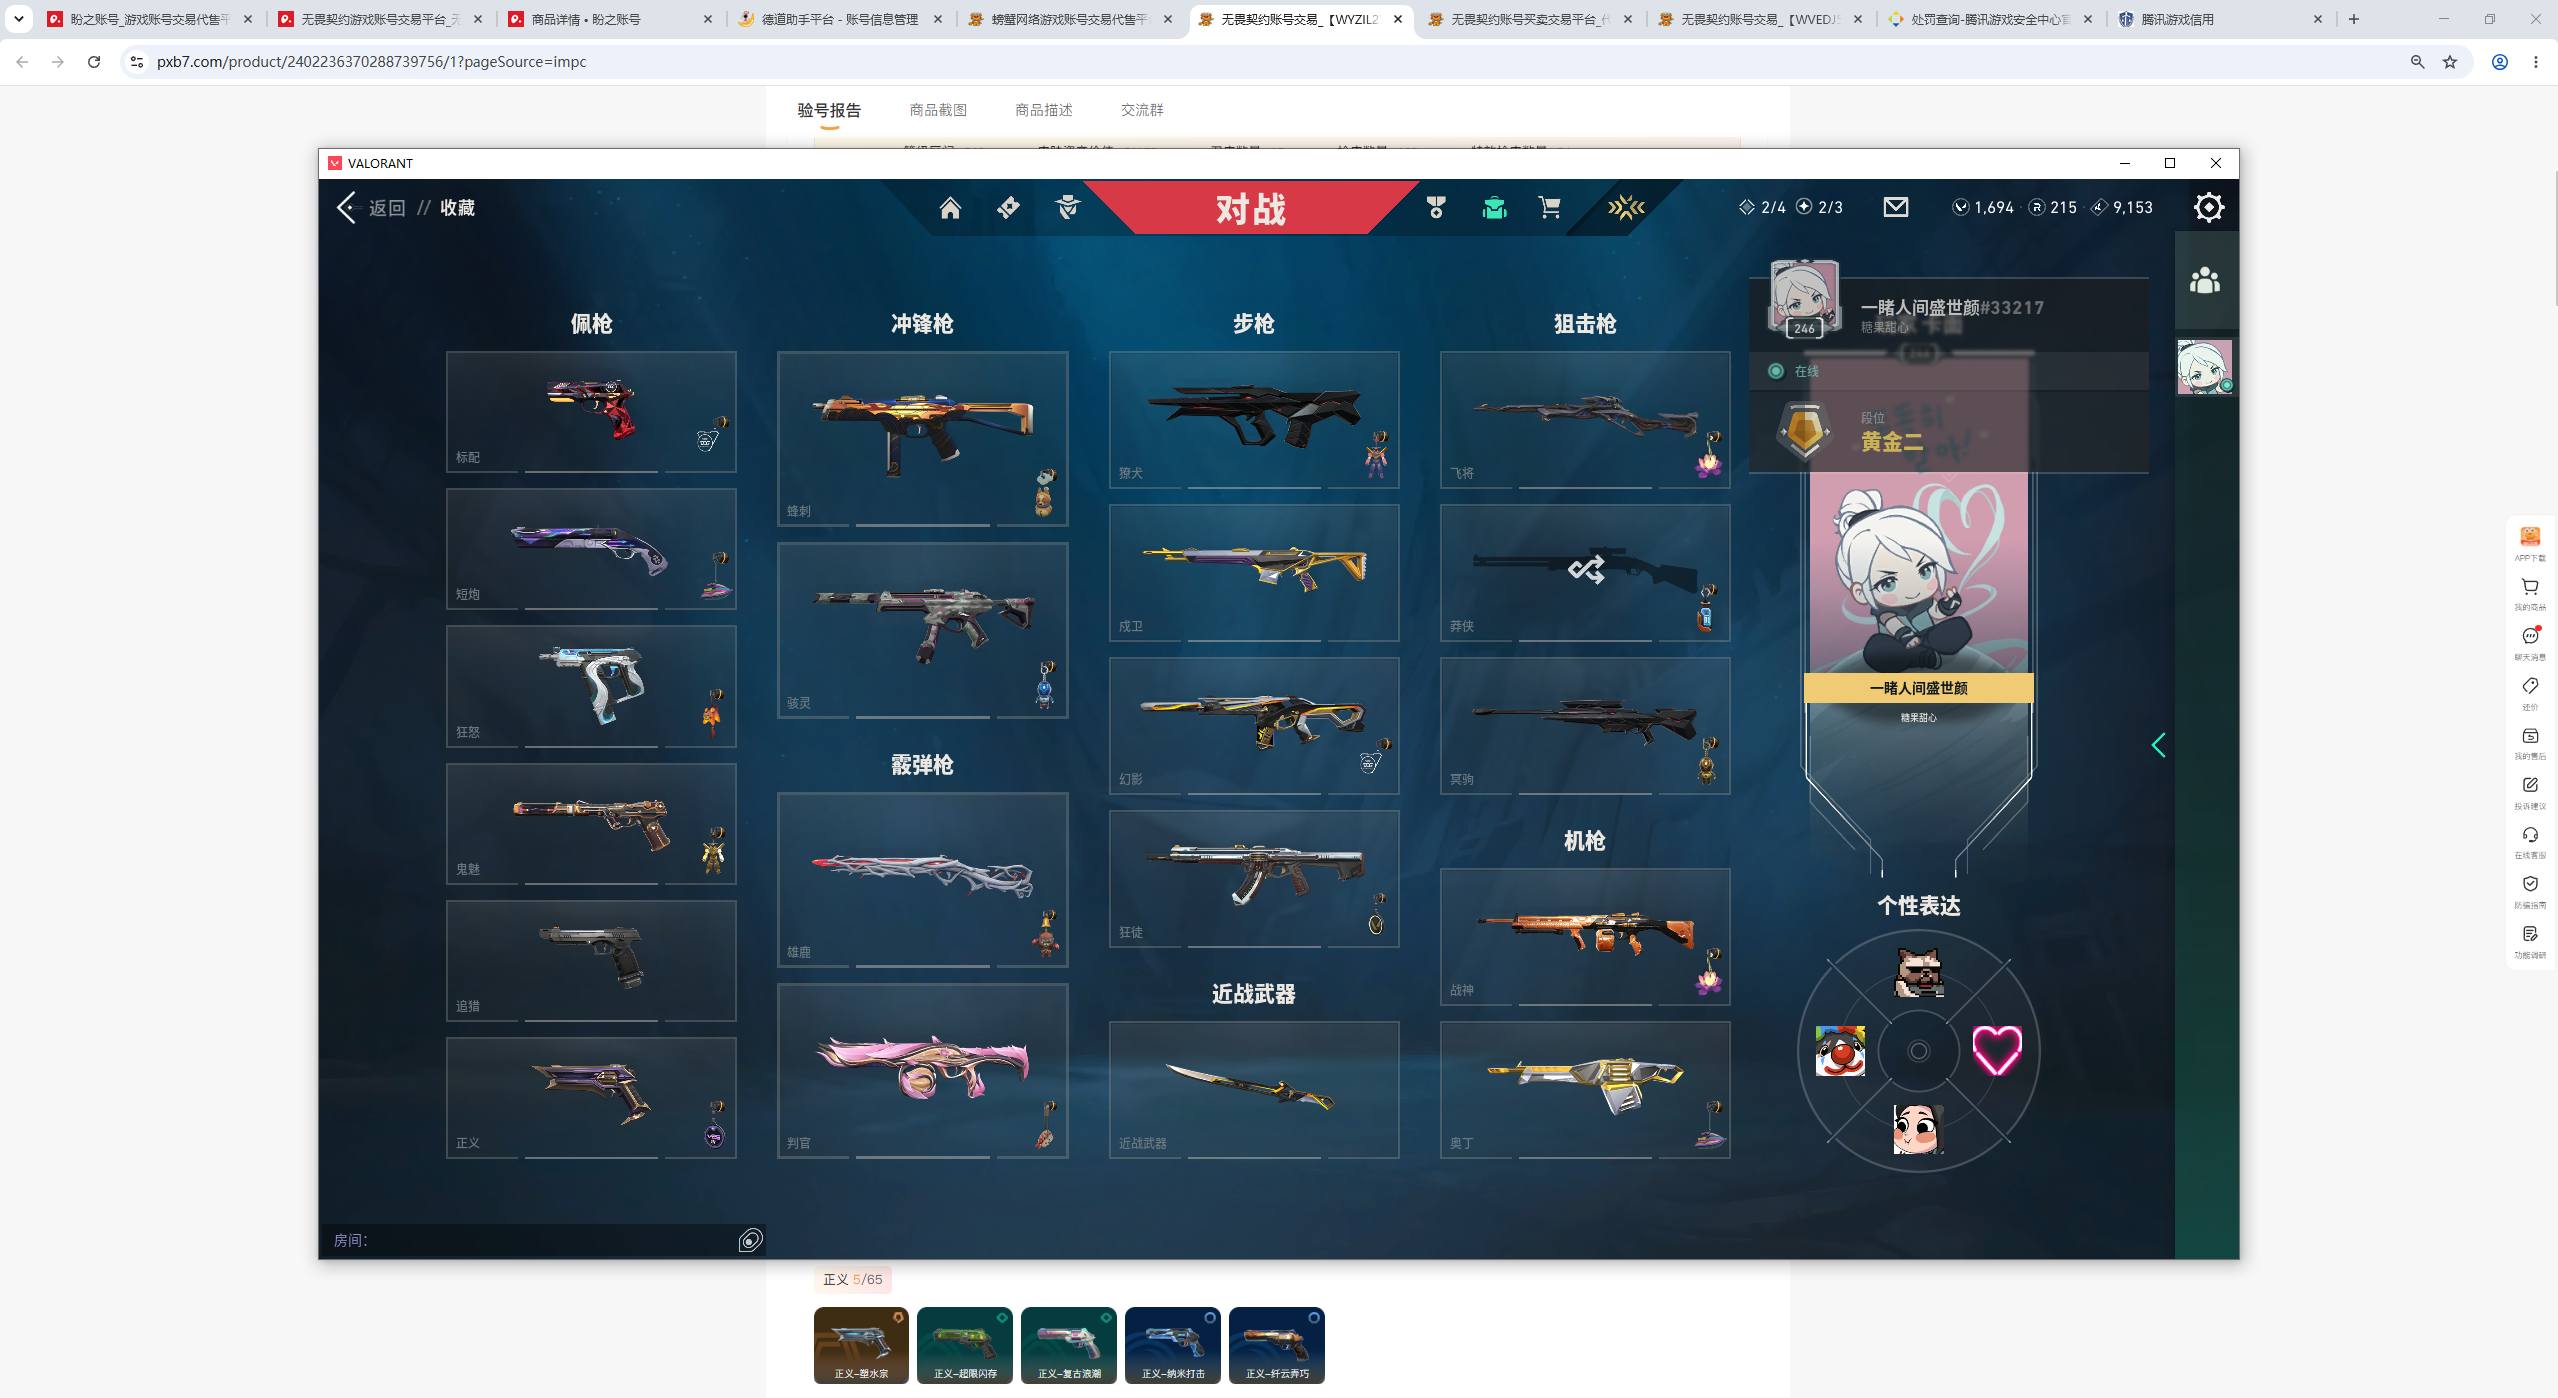Open 防骗指南 shield in the sidebar

point(2530,891)
